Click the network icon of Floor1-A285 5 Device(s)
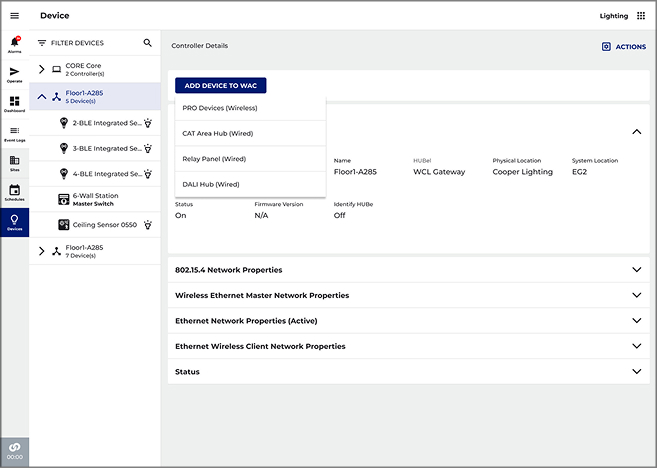This screenshot has height=468, width=657. (57, 97)
